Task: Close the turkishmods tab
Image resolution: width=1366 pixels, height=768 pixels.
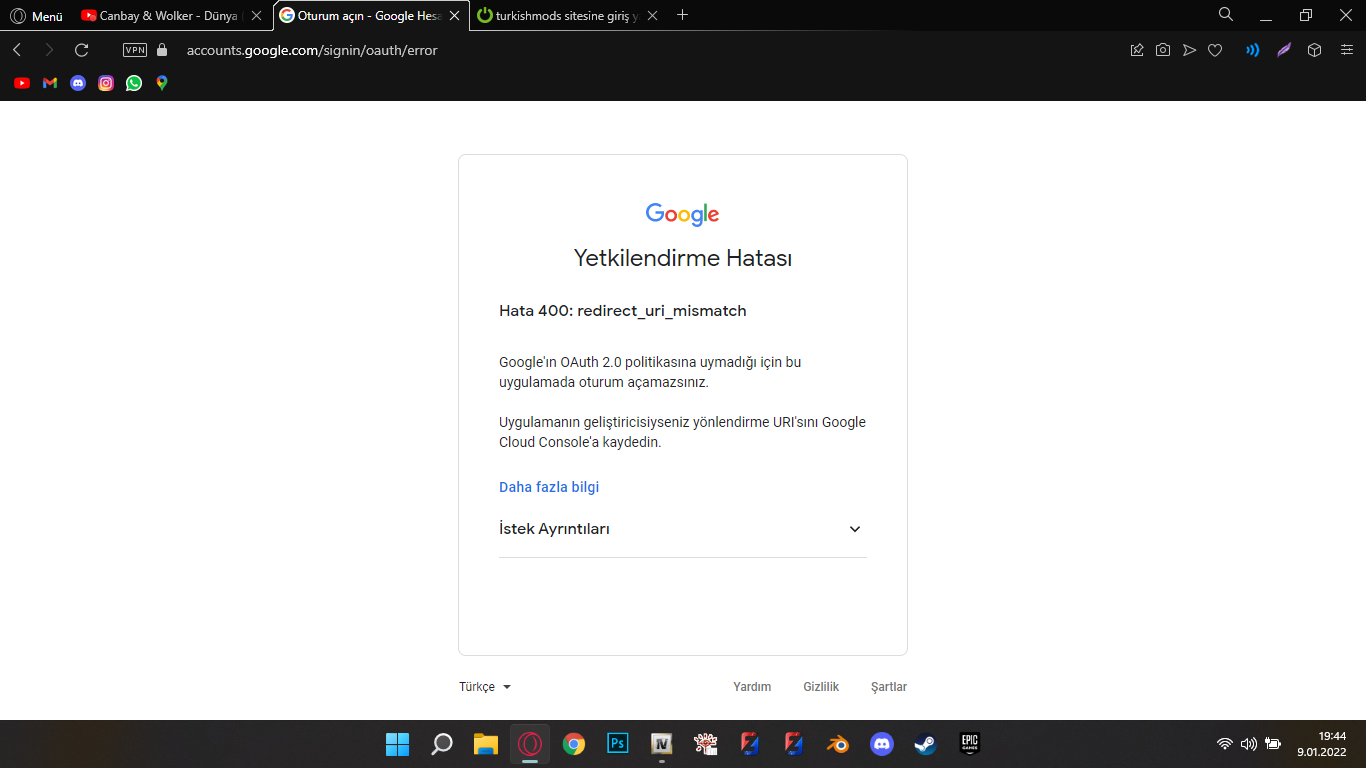Action: [x=653, y=16]
